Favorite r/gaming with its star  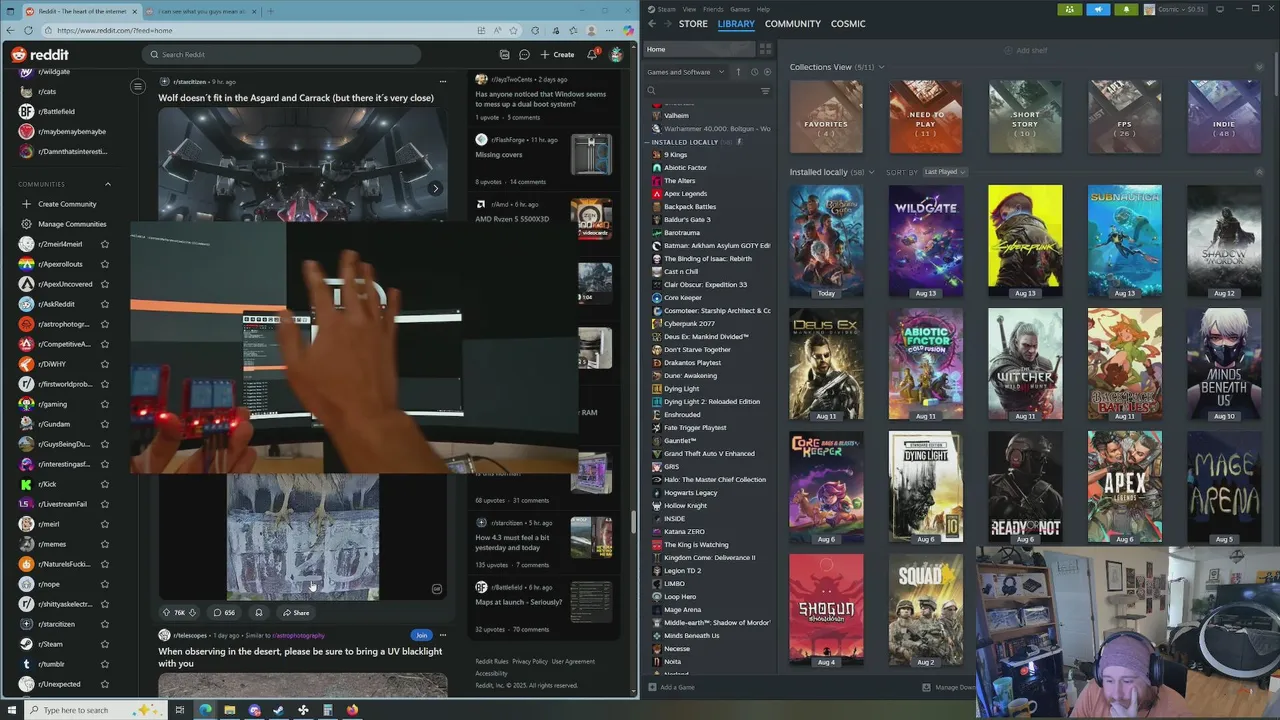click(x=105, y=404)
